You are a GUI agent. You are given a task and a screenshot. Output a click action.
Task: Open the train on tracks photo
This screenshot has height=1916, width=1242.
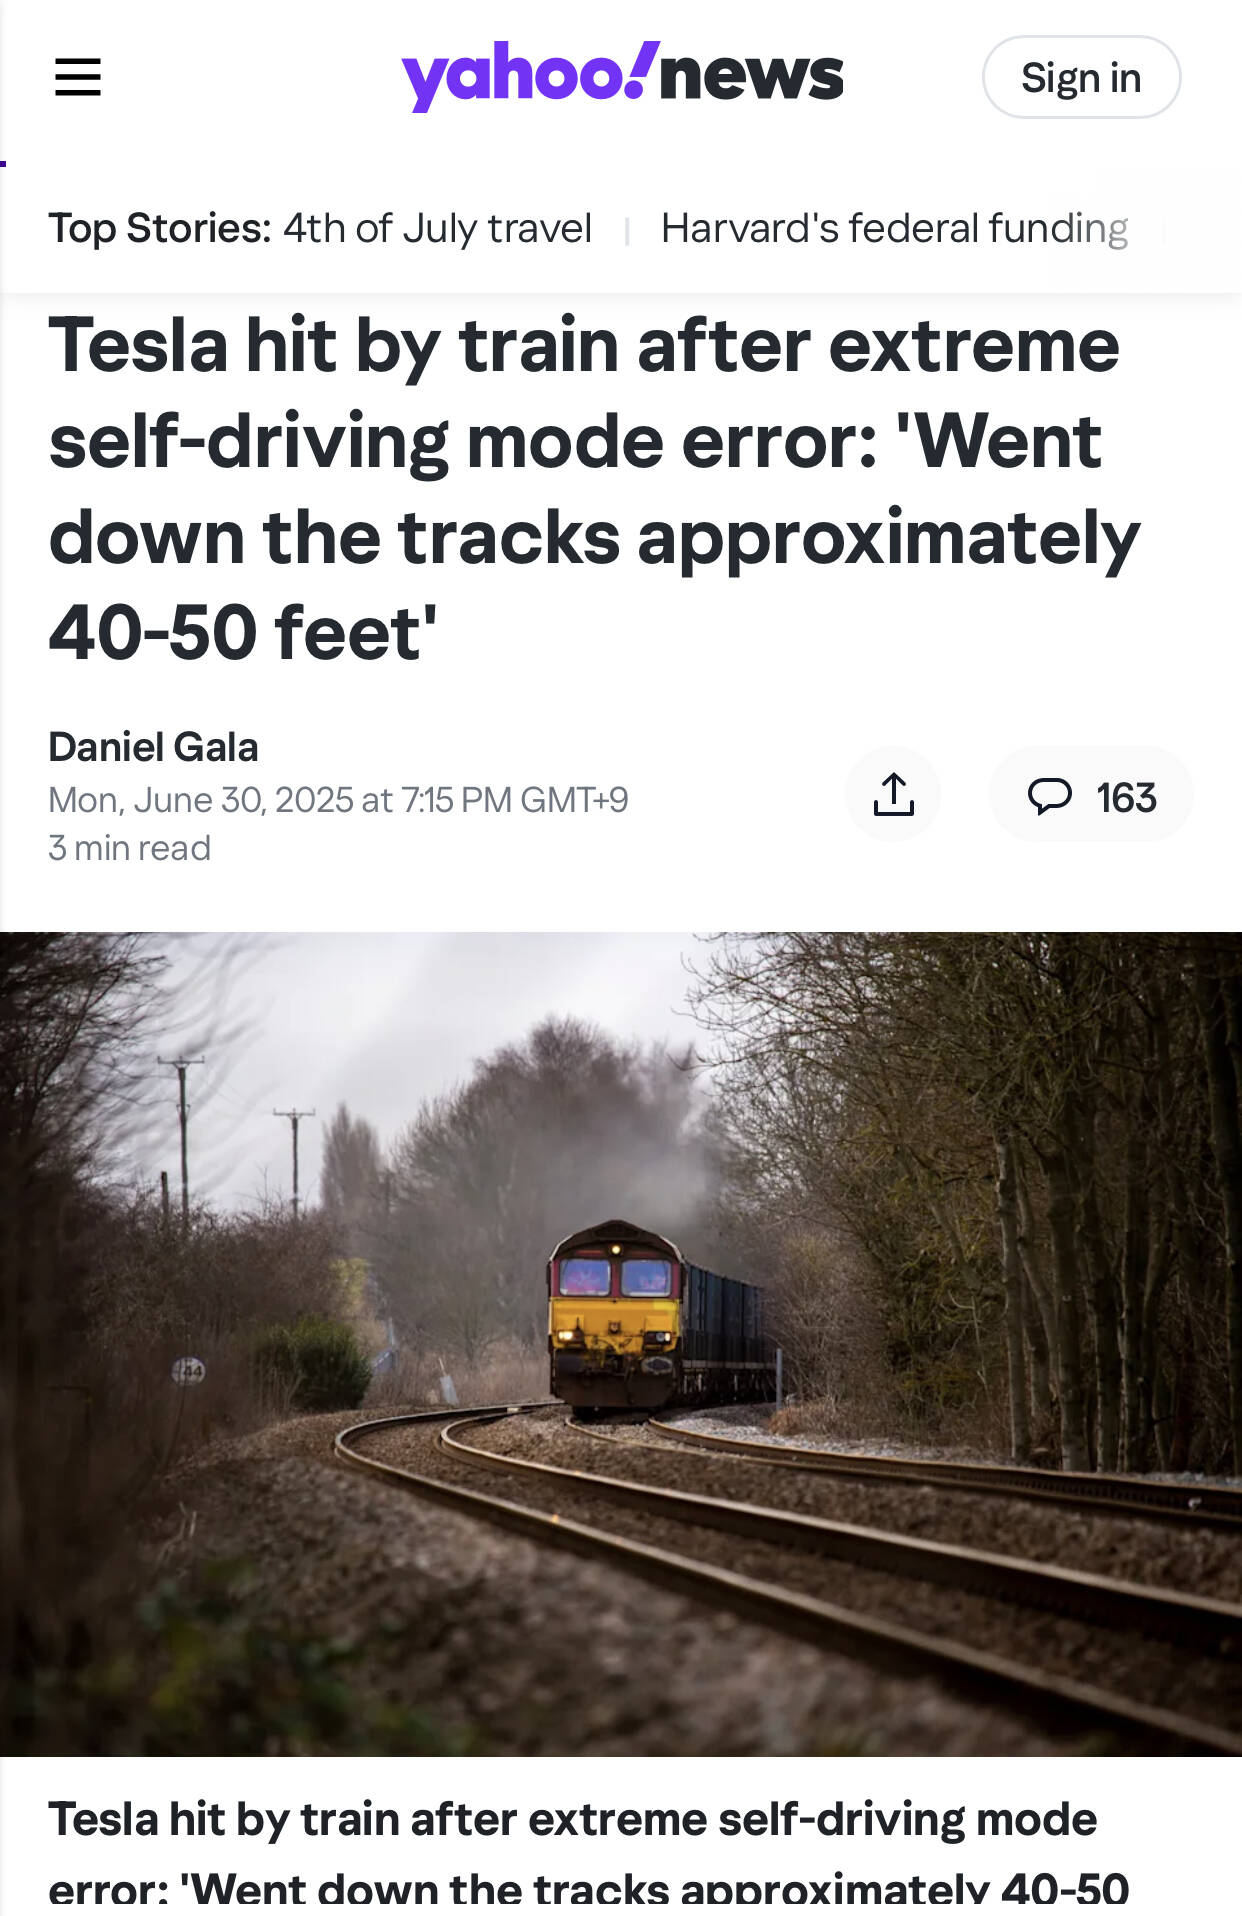coord(621,1344)
